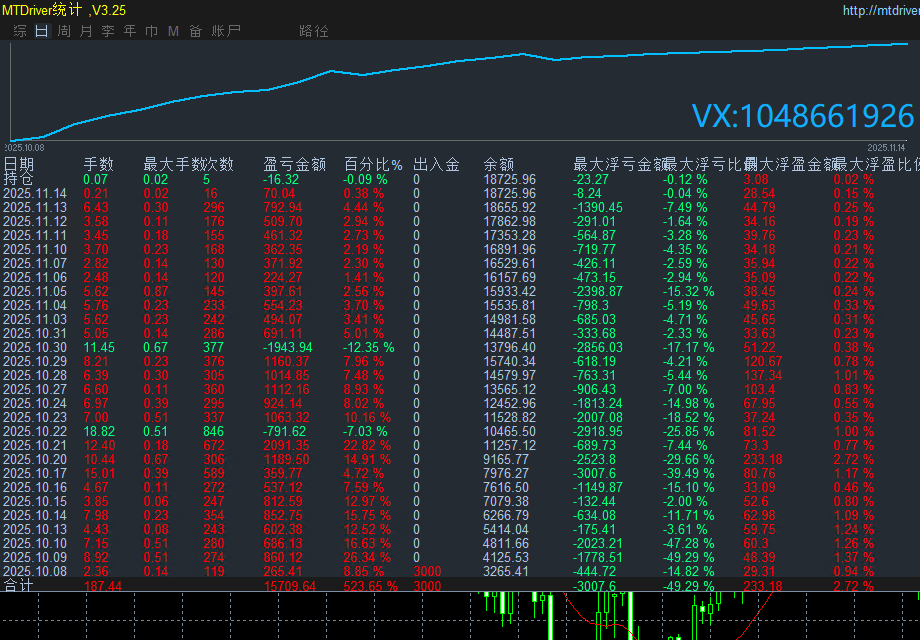Image resolution: width=920 pixels, height=640 pixels.
Task: Select the 2025.10.22 row date
Action: pos(35,431)
